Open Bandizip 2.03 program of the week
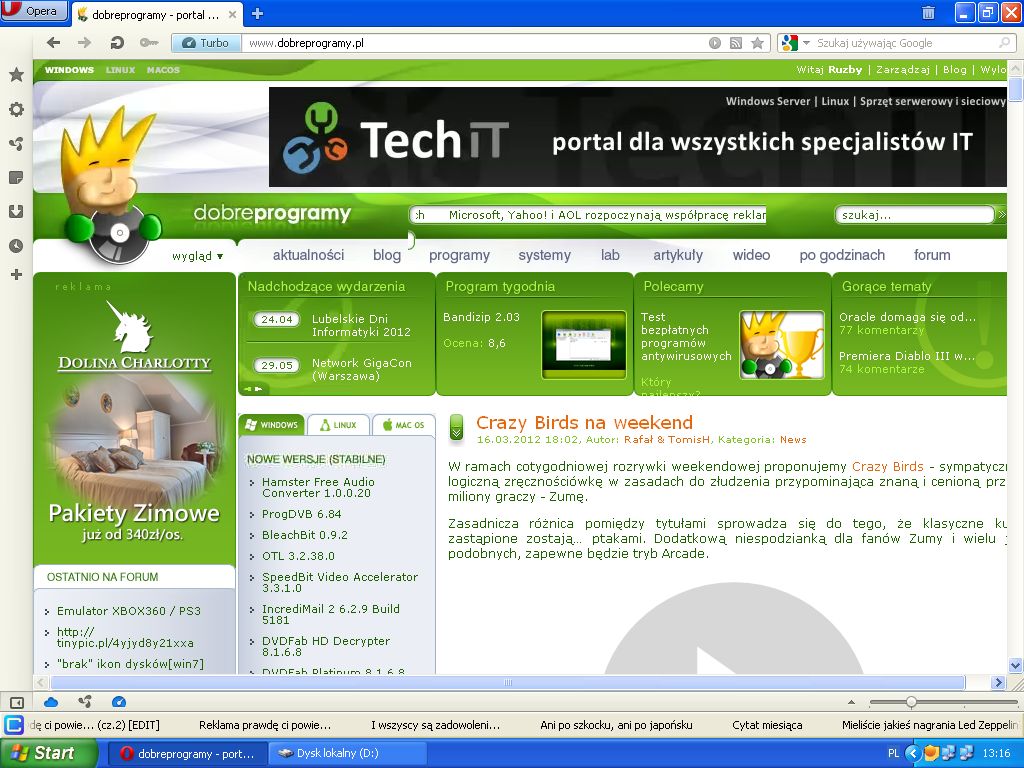This screenshot has height=768, width=1024. pyautogui.click(x=481, y=317)
